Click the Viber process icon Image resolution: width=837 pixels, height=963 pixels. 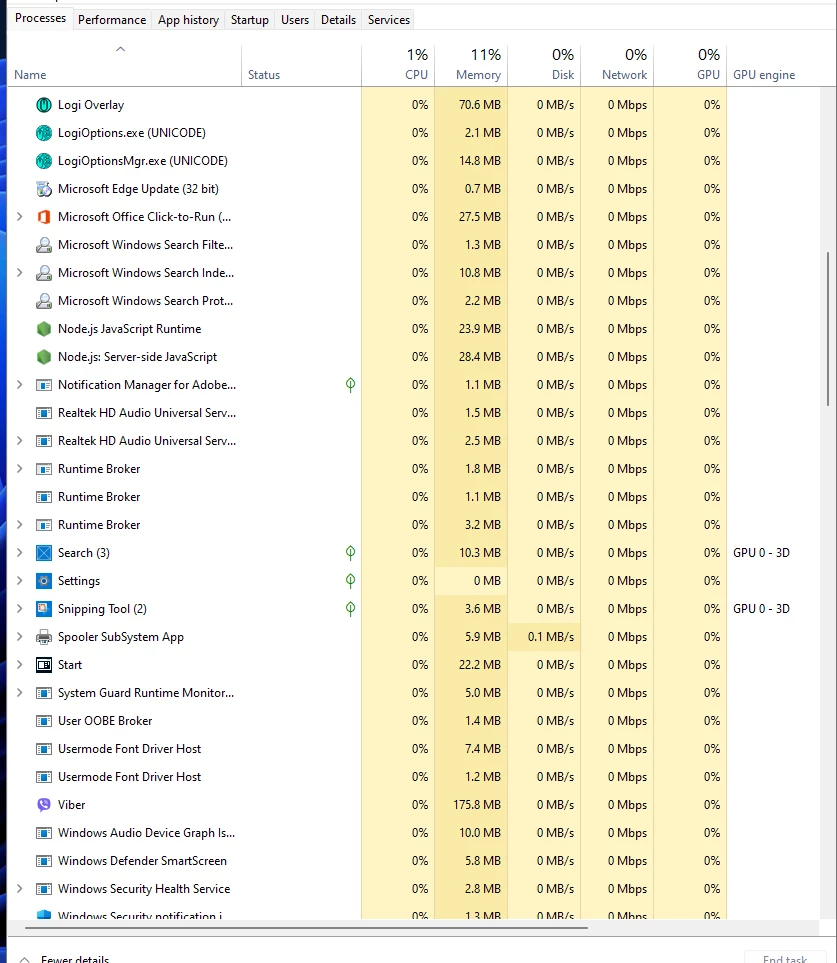pyautogui.click(x=44, y=805)
